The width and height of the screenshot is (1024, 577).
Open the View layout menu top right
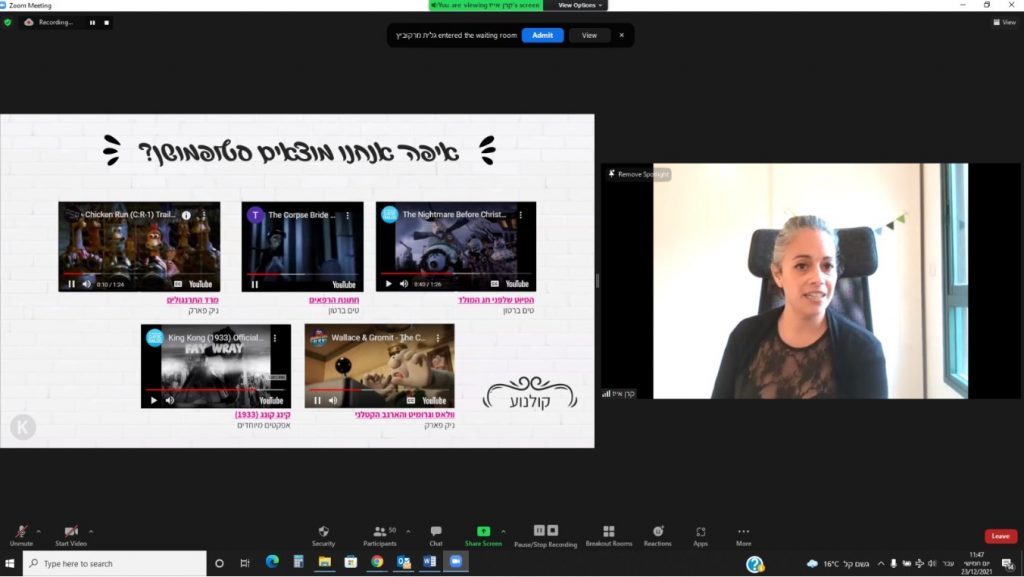point(1004,22)
